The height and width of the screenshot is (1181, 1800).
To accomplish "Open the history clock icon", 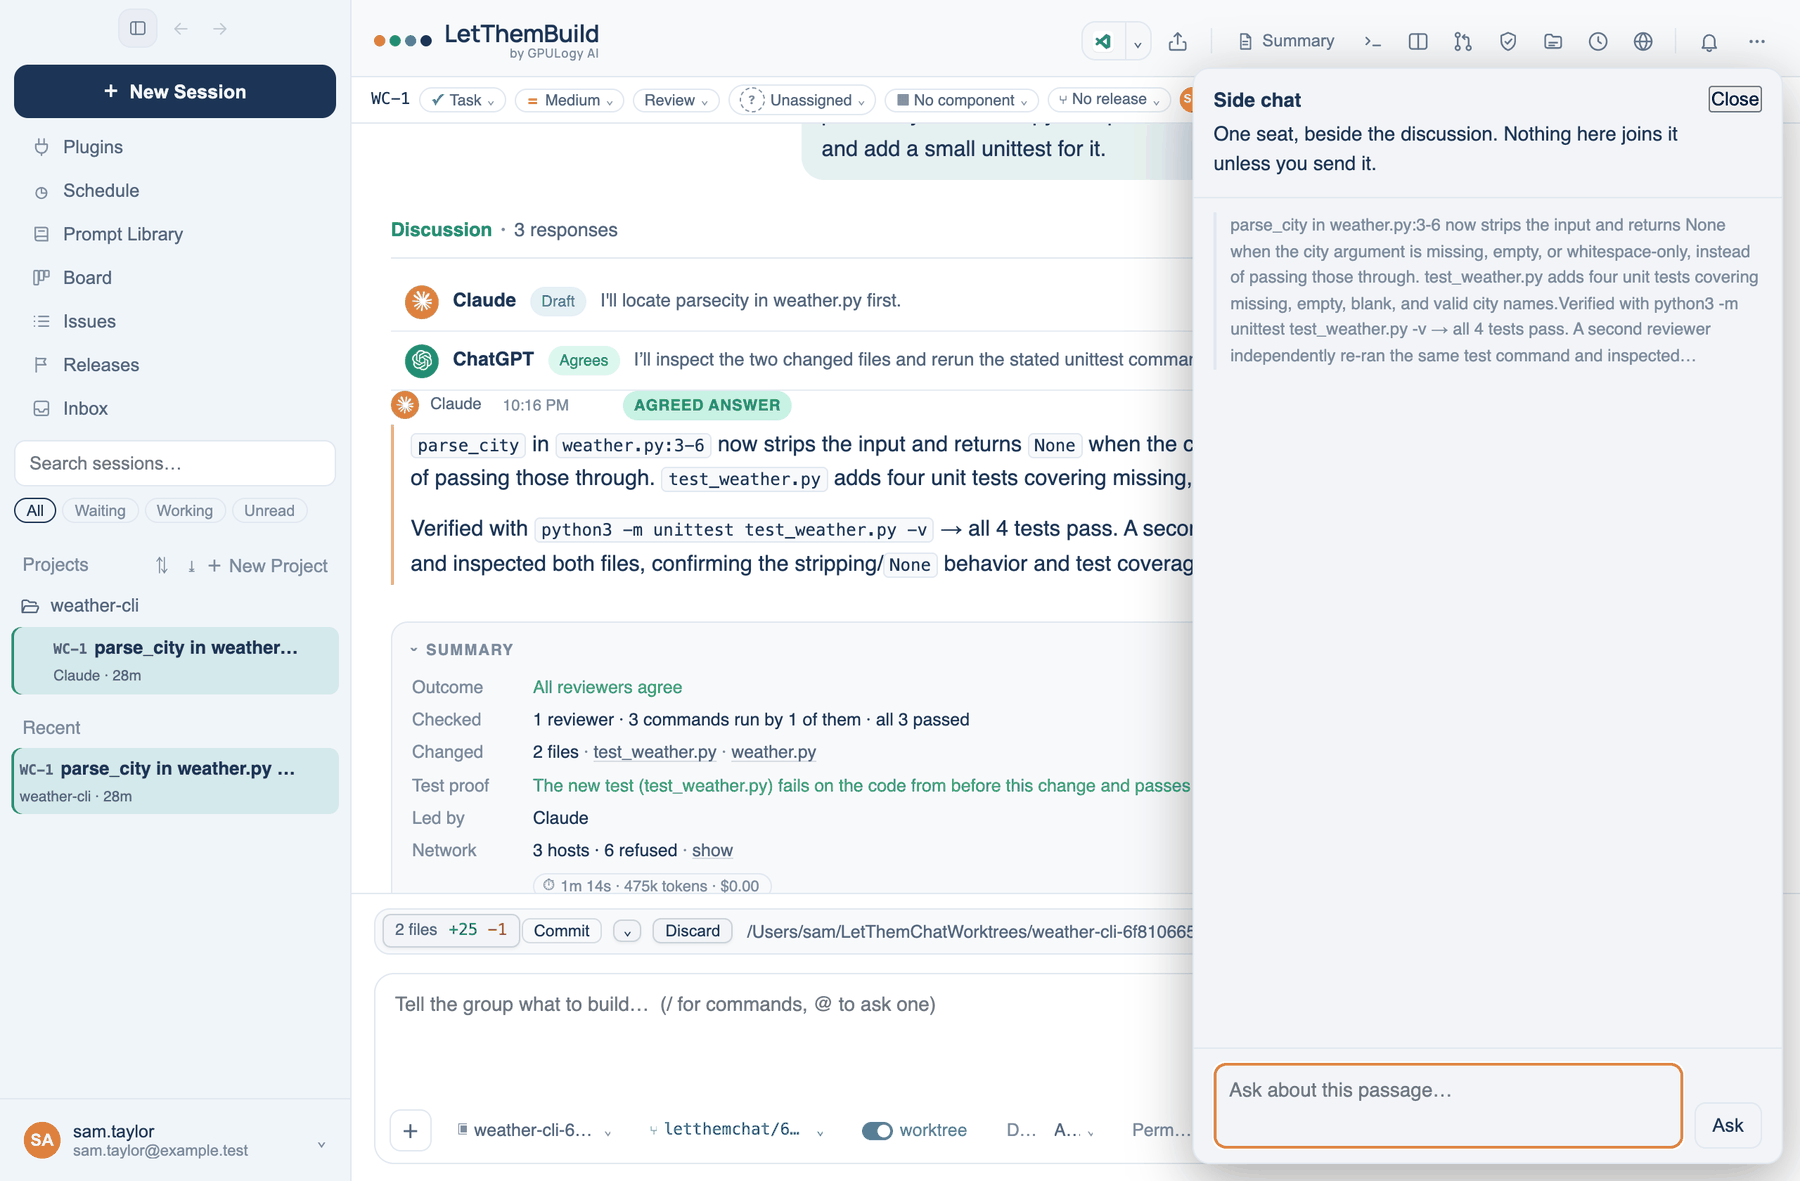I will (x=1598, y=41).
